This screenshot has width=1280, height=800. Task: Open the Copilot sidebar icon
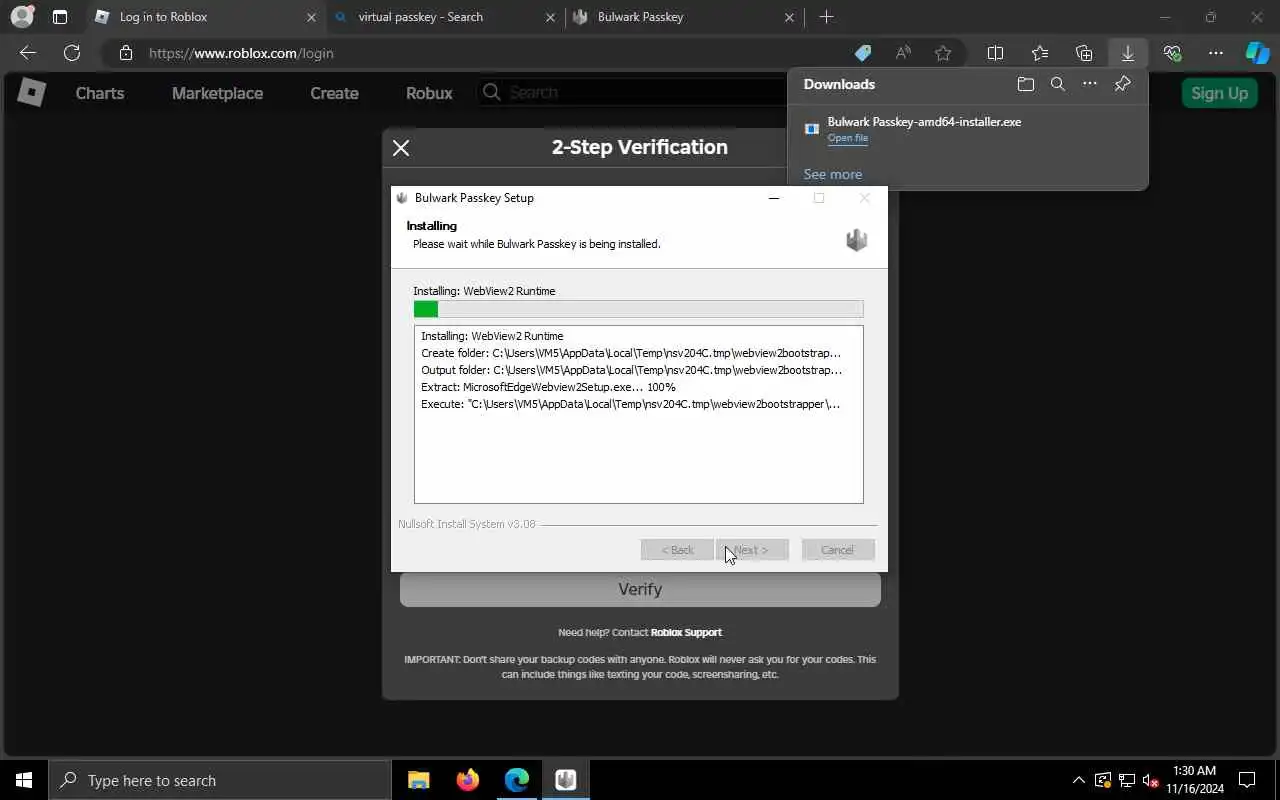[x=1257, y=53]
